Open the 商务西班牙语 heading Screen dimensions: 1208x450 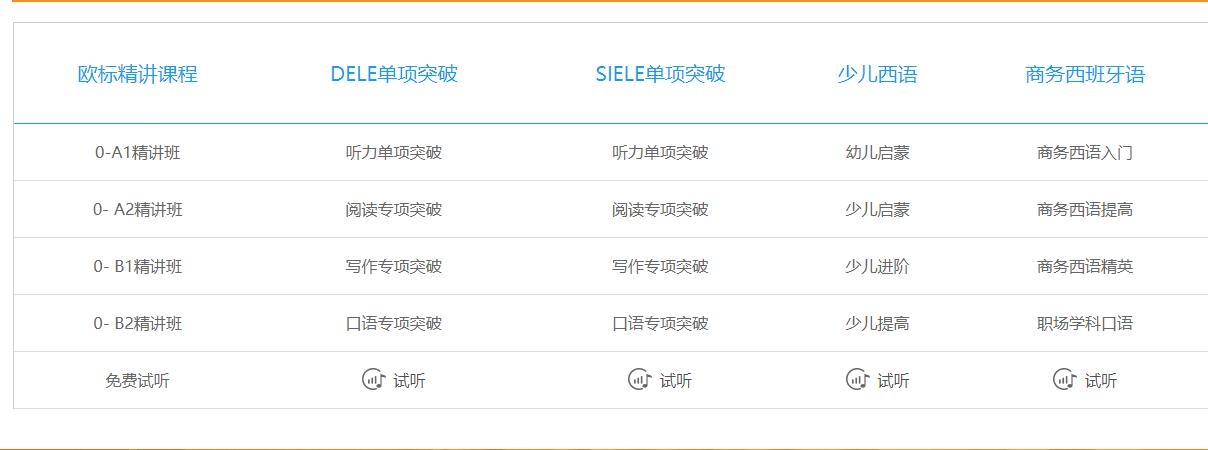click(1085, 74)
